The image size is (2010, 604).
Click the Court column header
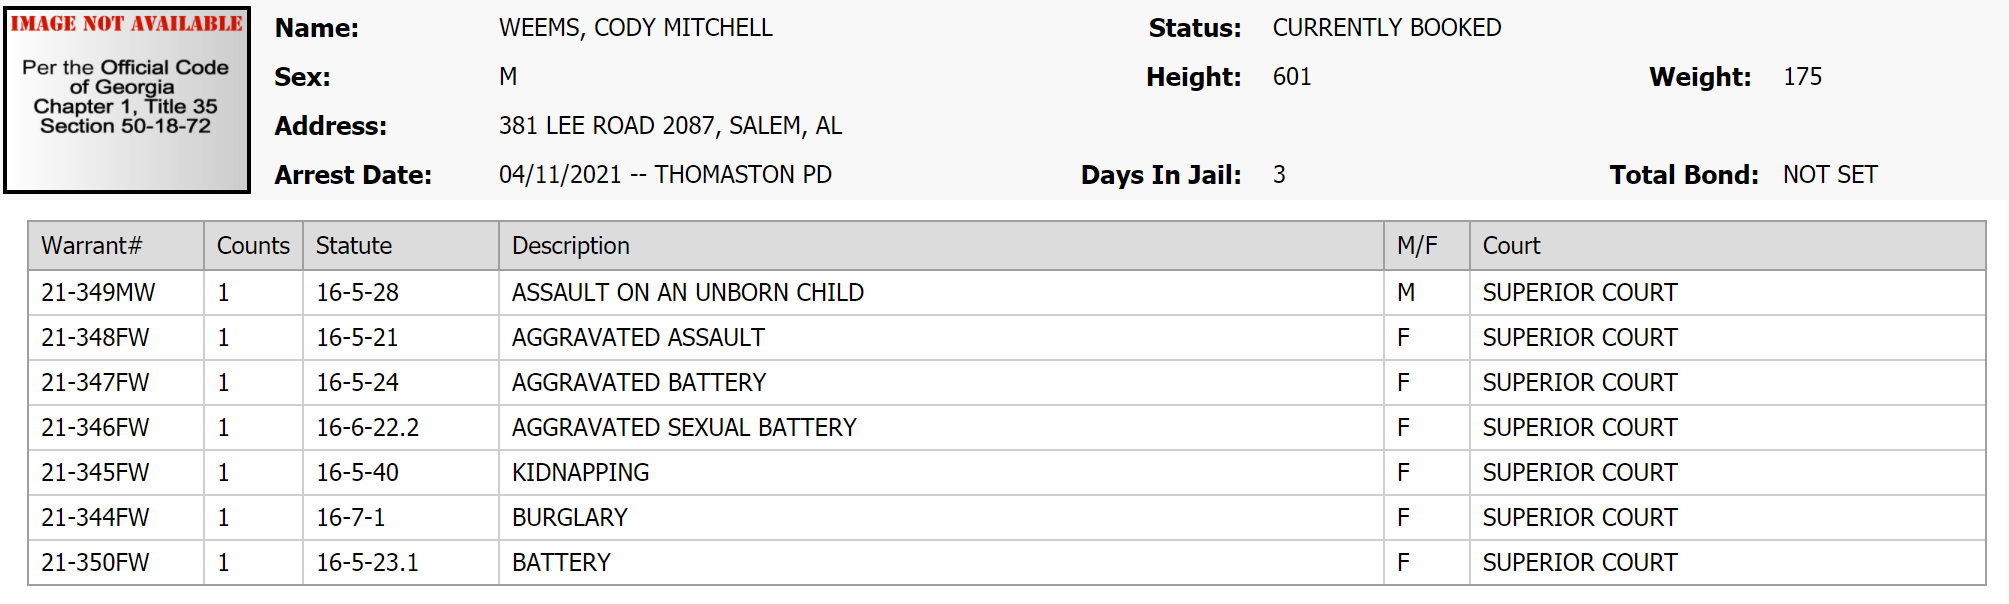coord(1511,246)
